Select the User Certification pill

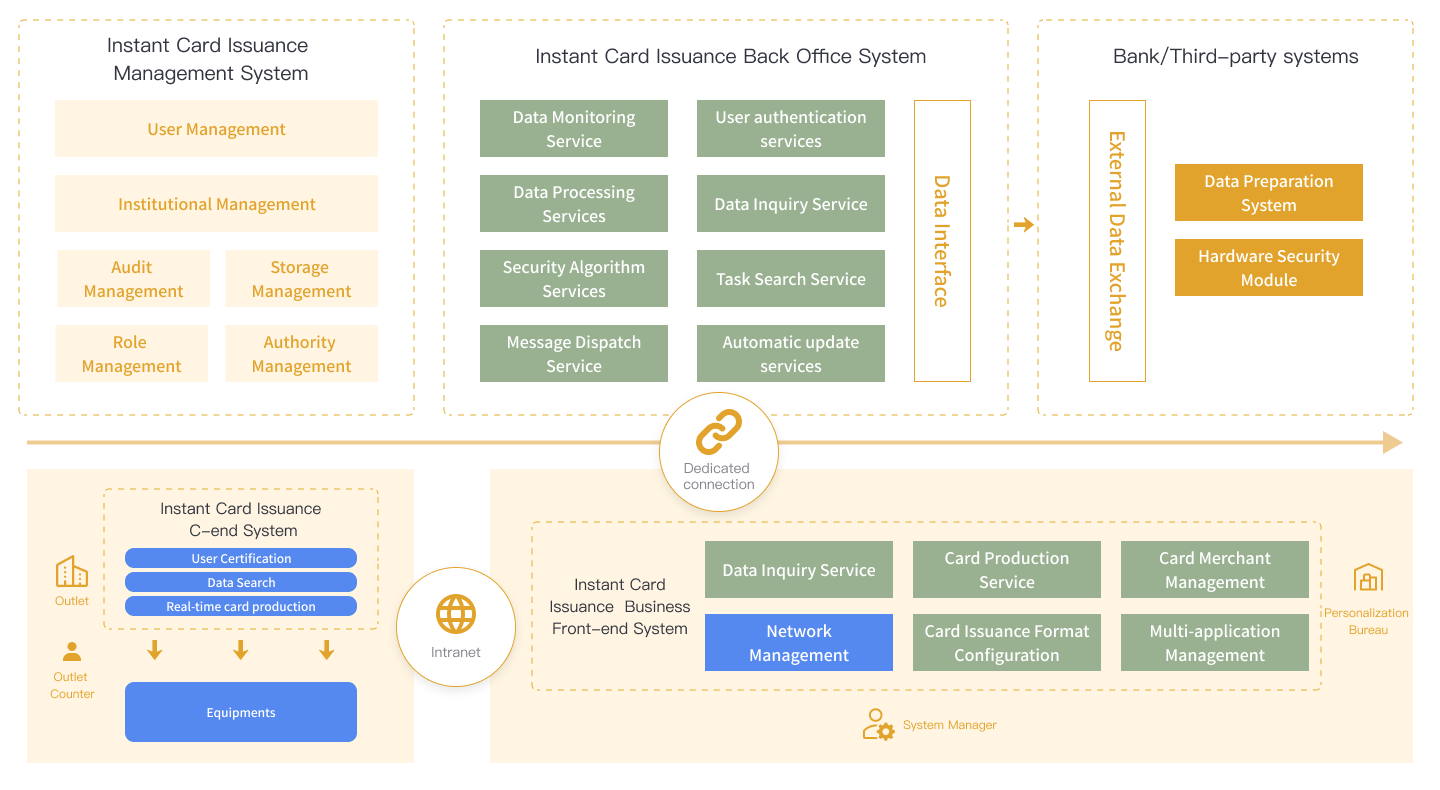[241, 558]
